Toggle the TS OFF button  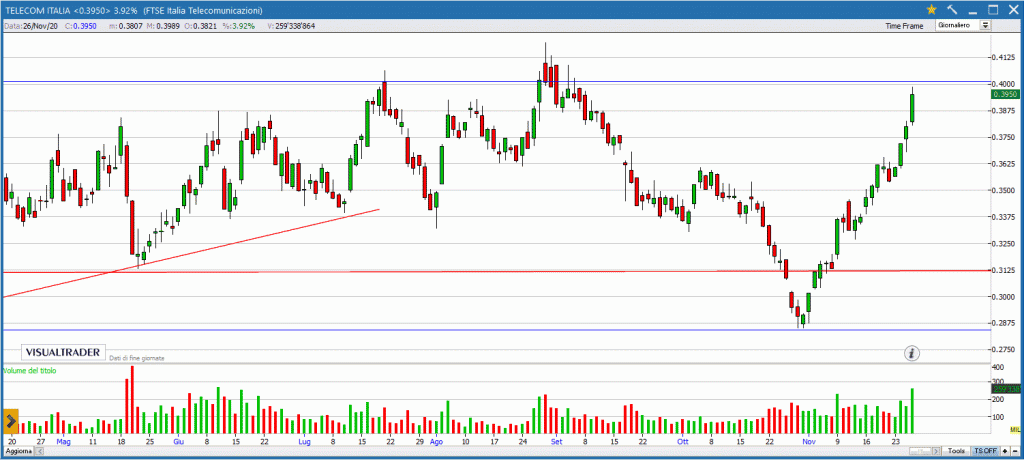tap(985, 451)
